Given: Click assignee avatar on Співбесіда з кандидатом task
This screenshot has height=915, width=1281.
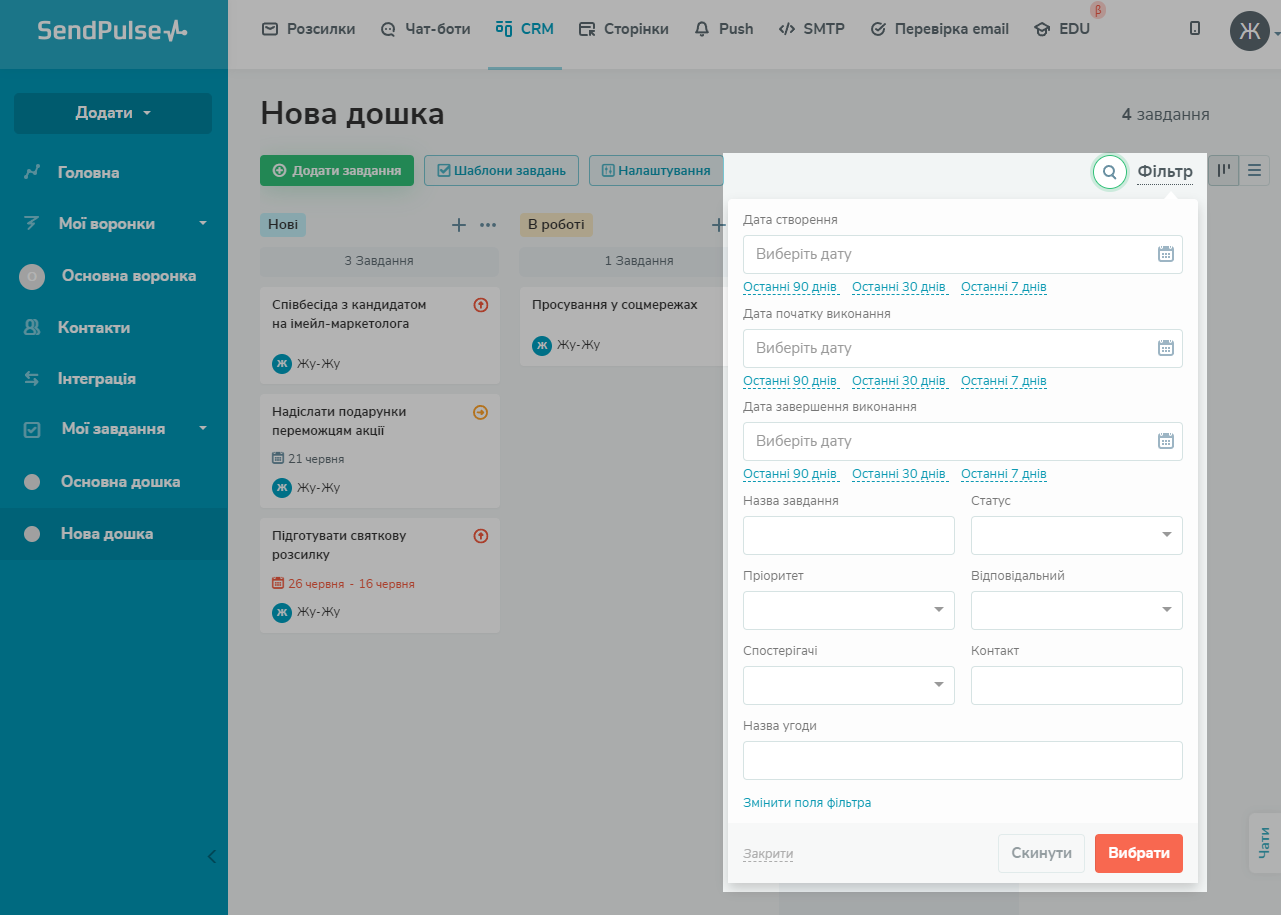Looking at the screenshot, I should [x=282, y=363].
